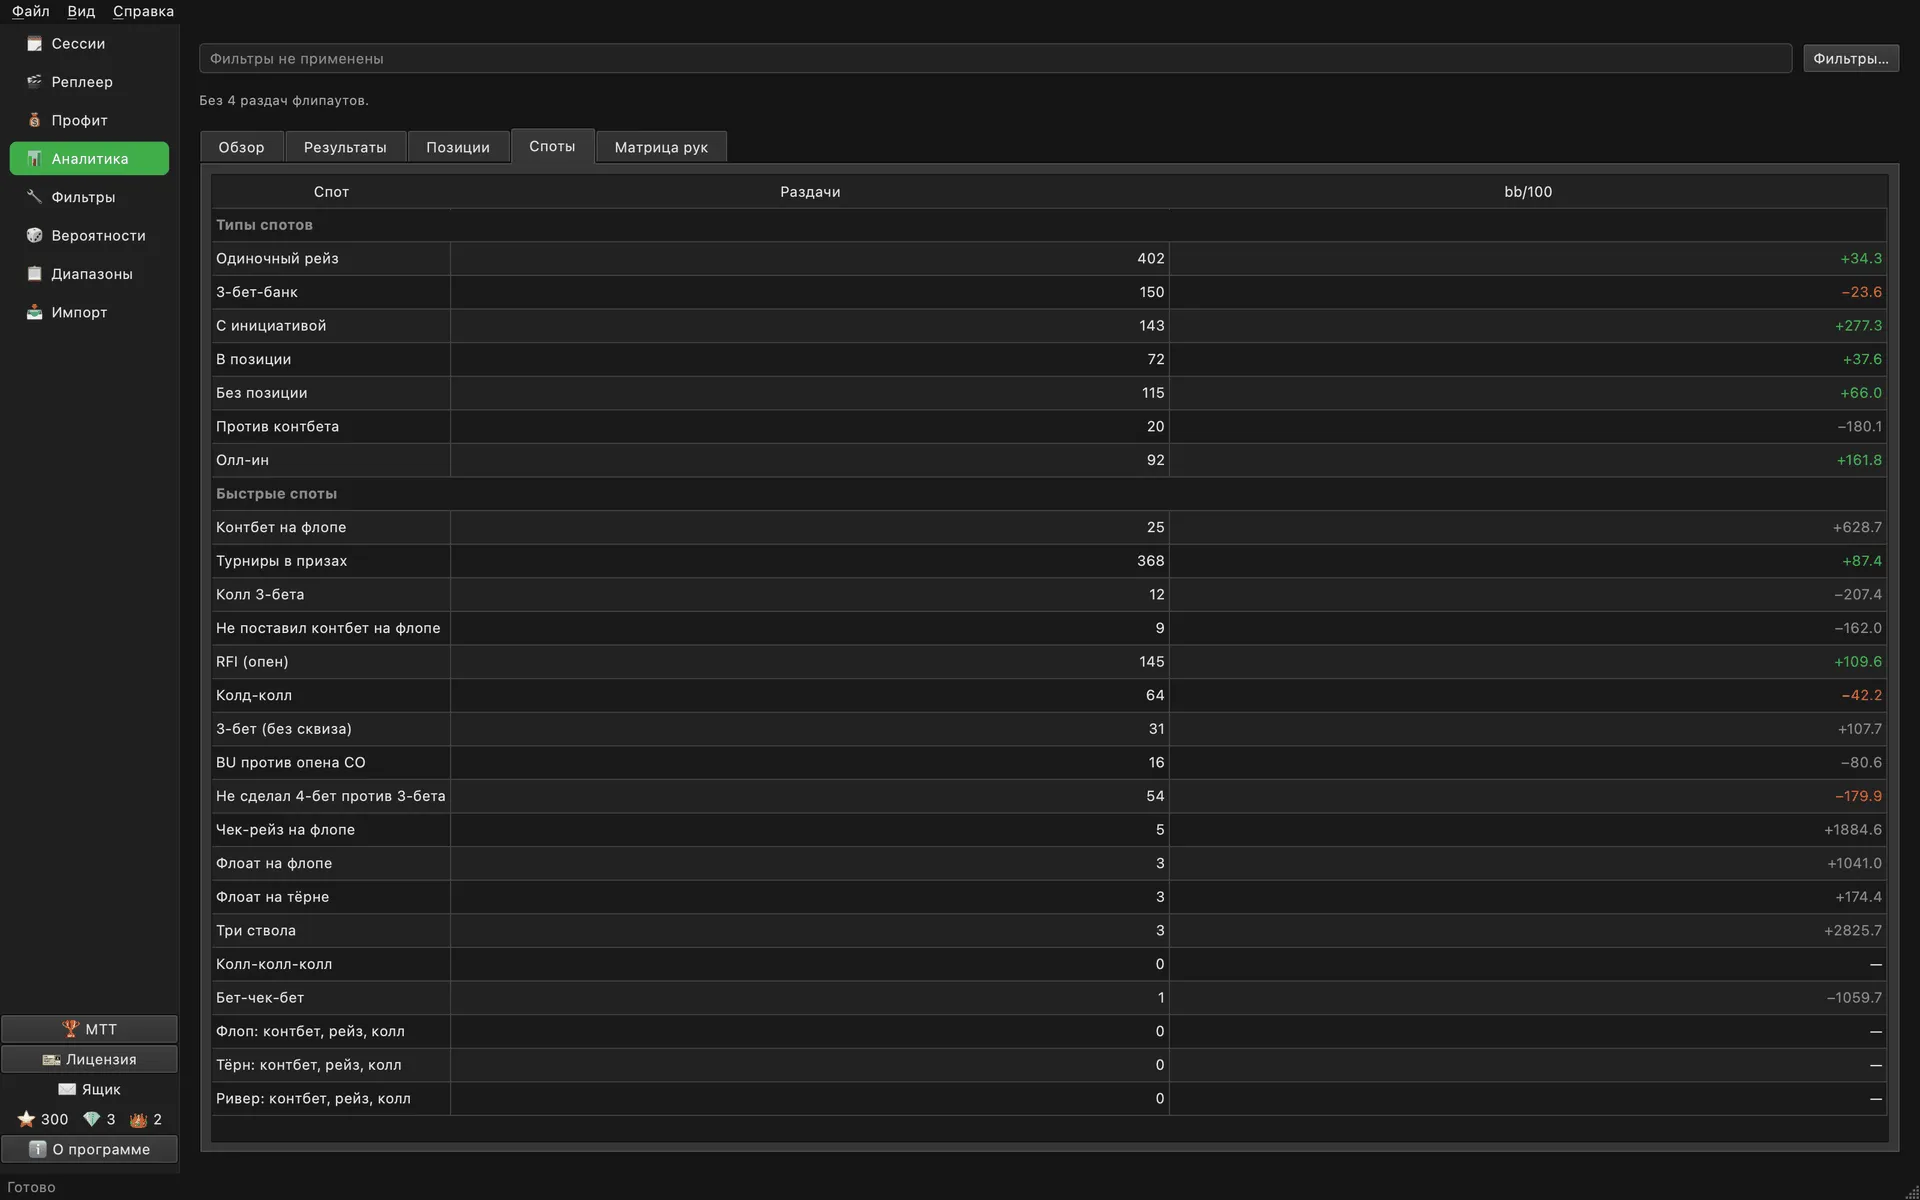The width and height of the screenshot is (1920, 1200).
Task: Open the Позиции tab
Action: tap(458, 147)
